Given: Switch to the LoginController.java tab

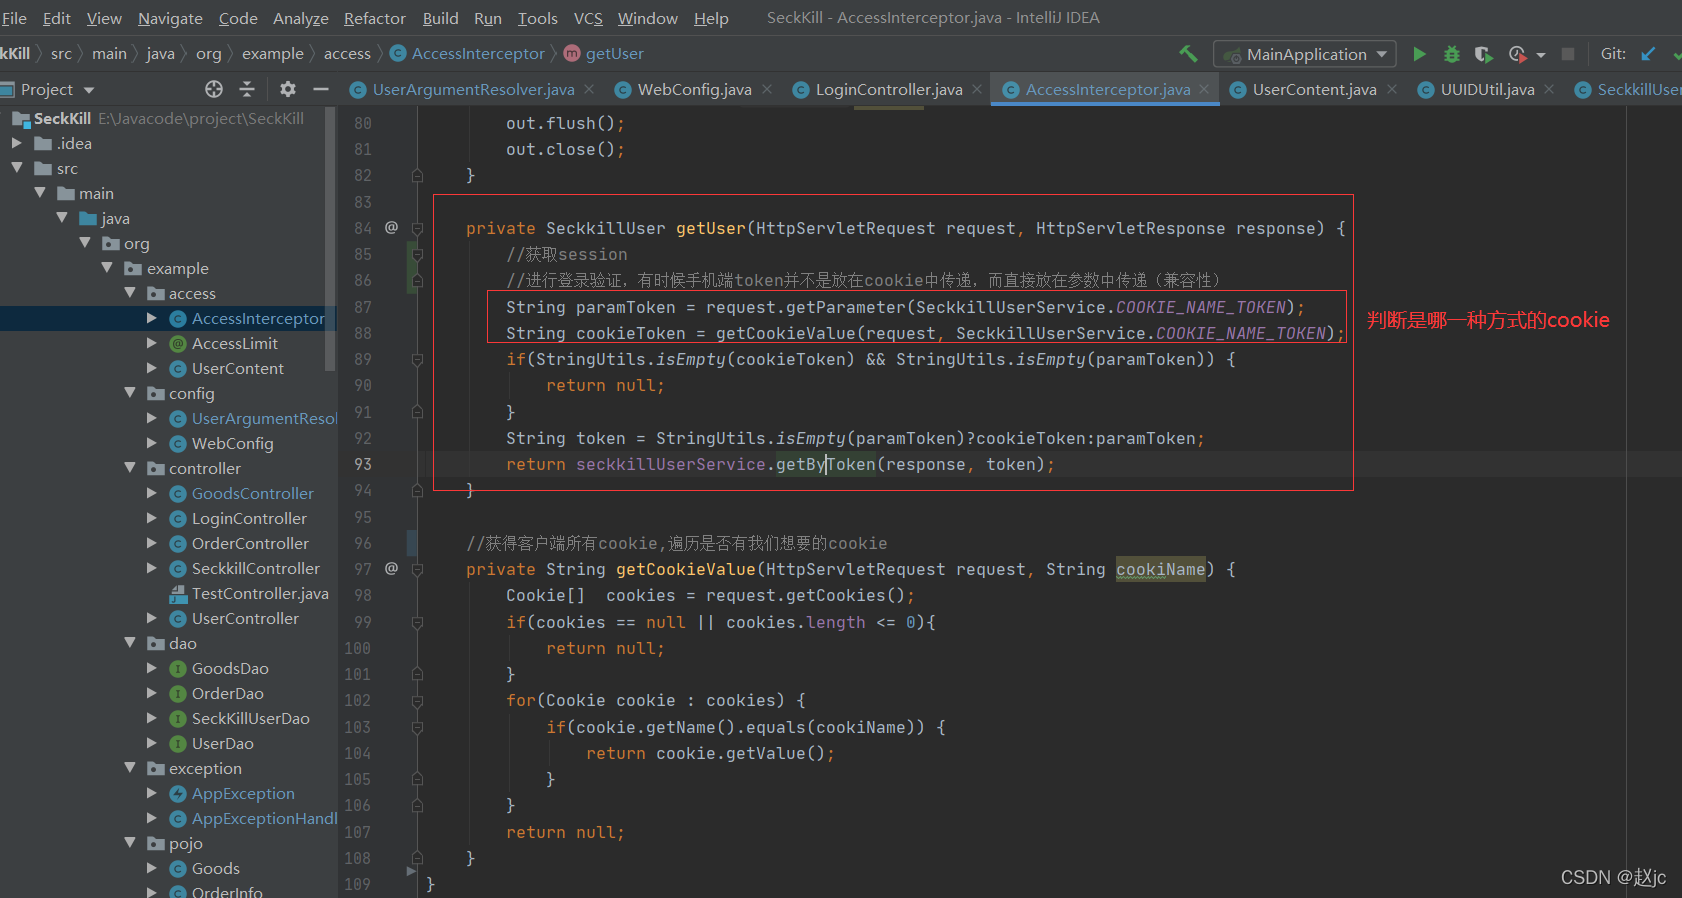Looking at the screenshot, I should click(889, 89).
